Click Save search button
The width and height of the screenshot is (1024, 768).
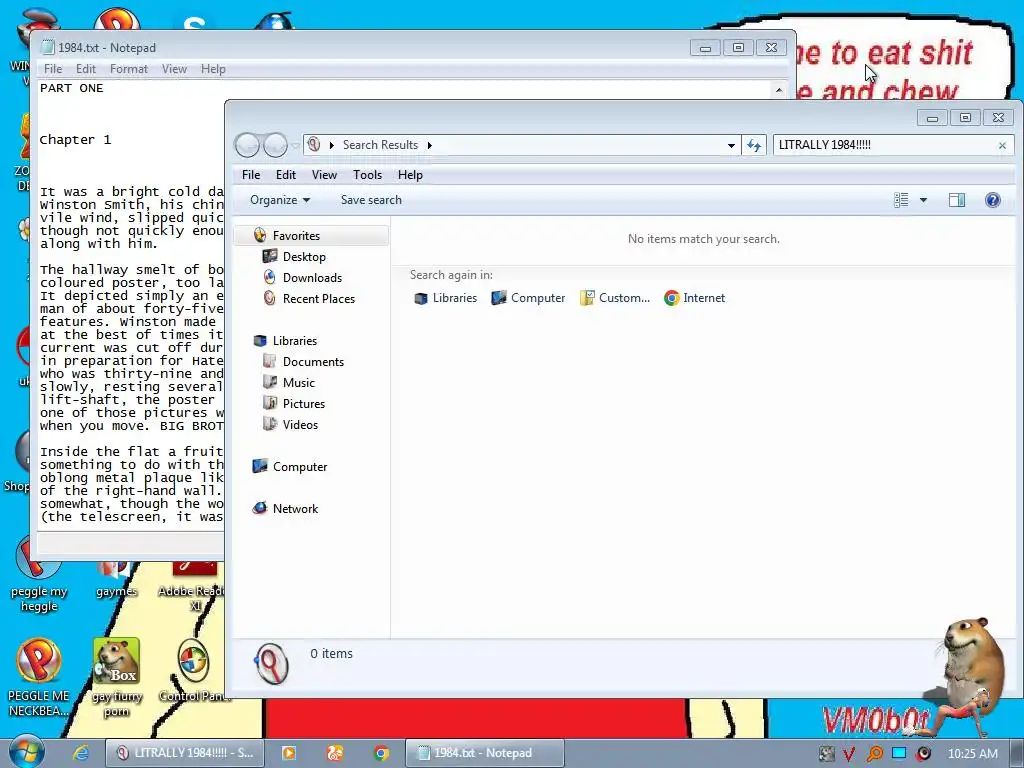point(371,200)
